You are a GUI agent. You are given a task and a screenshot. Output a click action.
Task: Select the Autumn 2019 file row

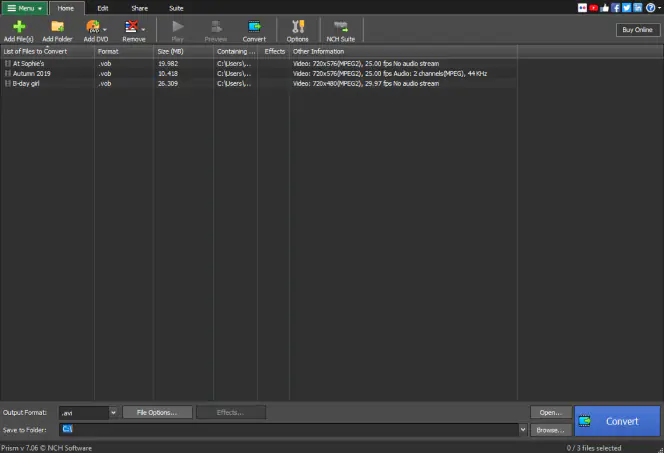tap(259, 73)
